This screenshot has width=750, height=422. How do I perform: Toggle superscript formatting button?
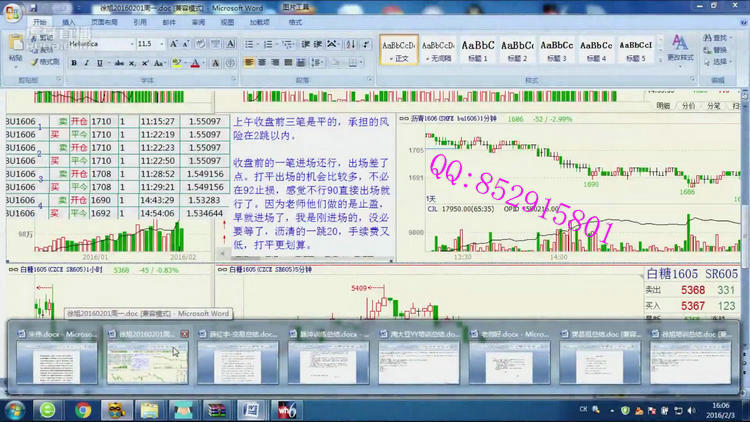click(143, 63)
